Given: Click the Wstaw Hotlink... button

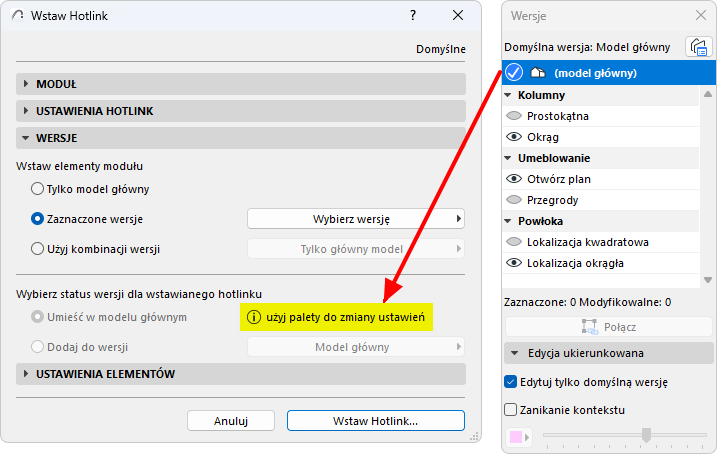Looking at the screenshot, I should point(375,421).
